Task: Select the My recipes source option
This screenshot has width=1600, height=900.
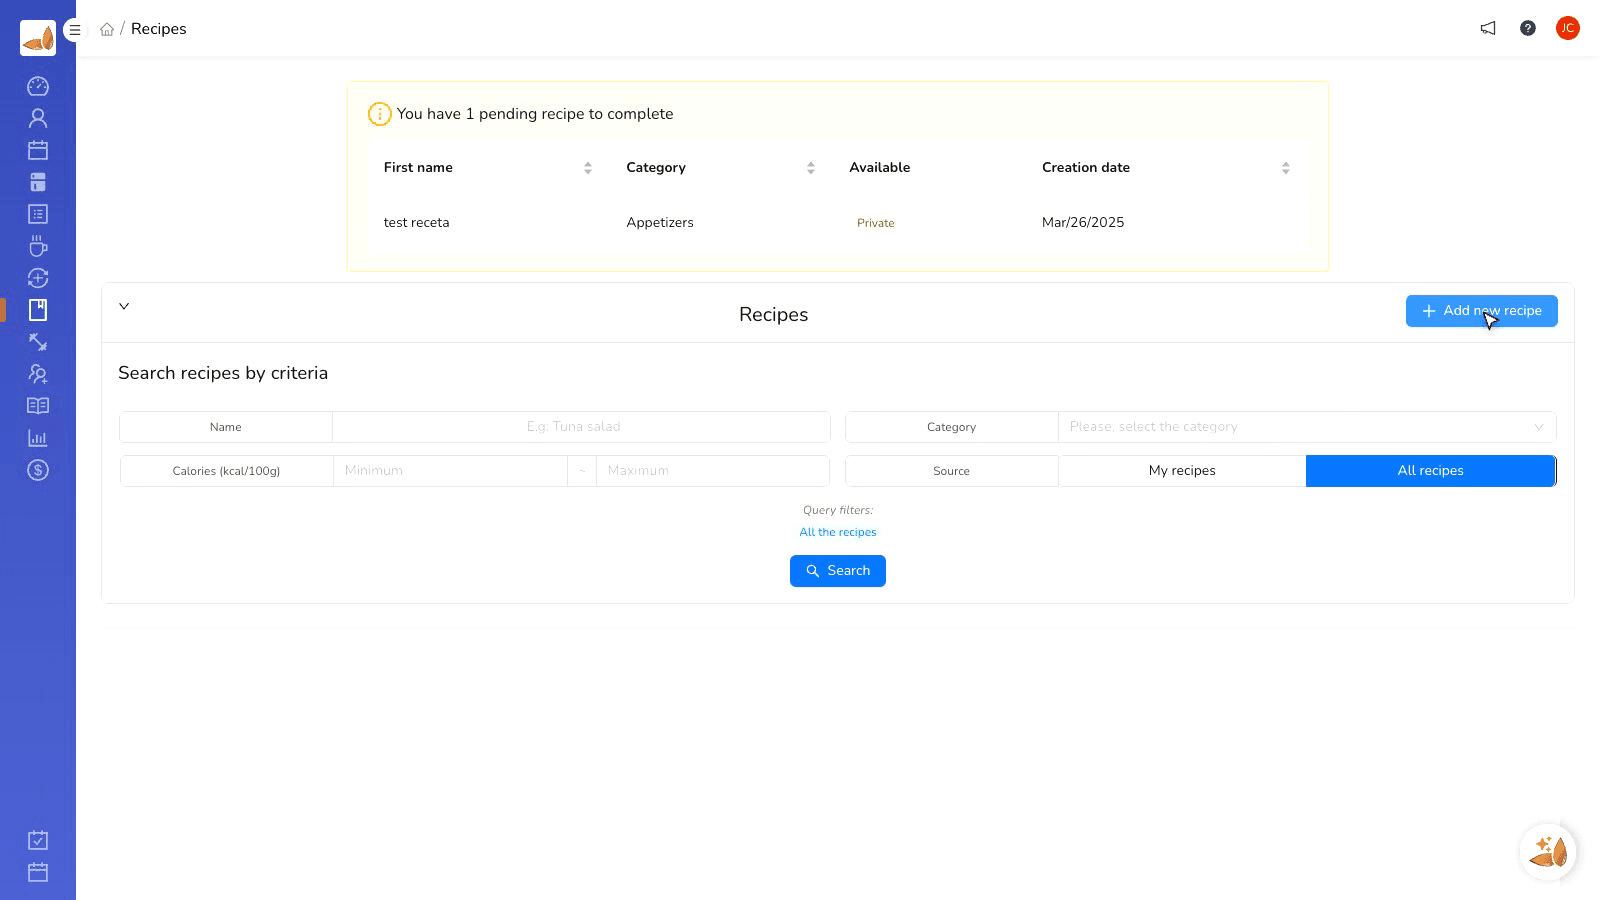Action: point(1182,471)
